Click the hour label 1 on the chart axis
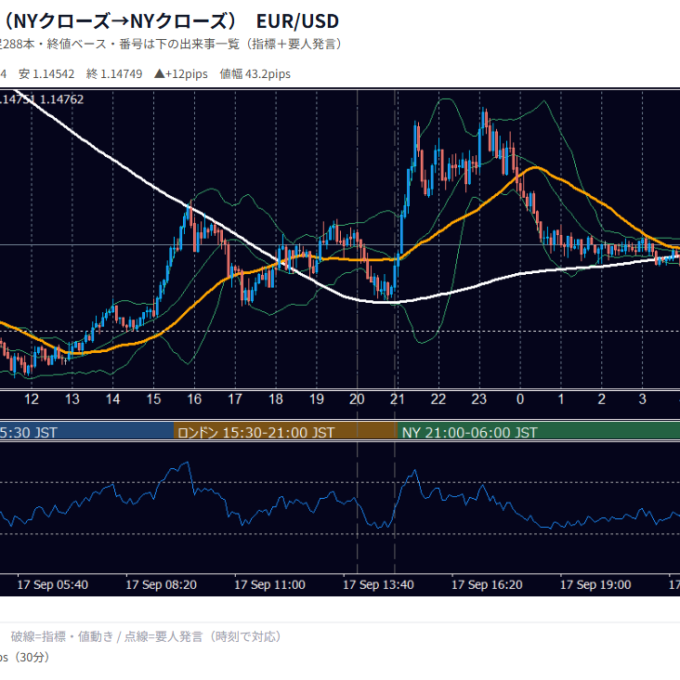 (x=561, y=399)
